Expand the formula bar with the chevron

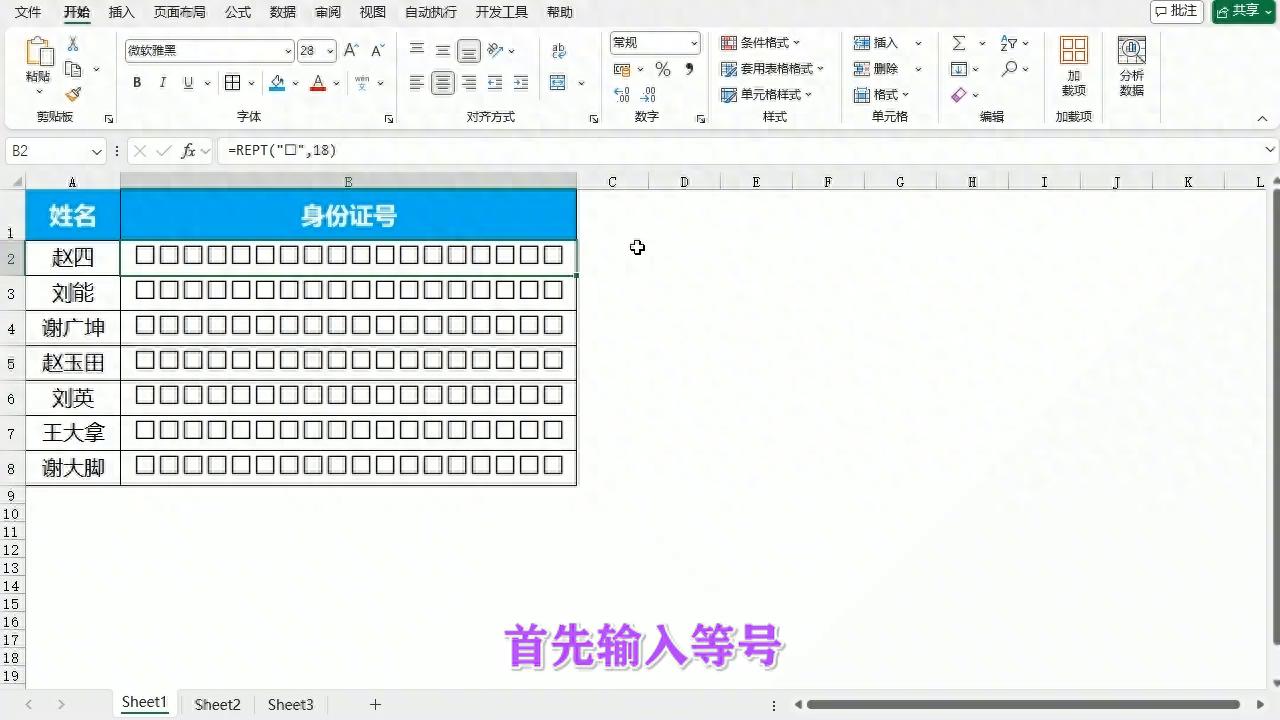(1270, 150)
